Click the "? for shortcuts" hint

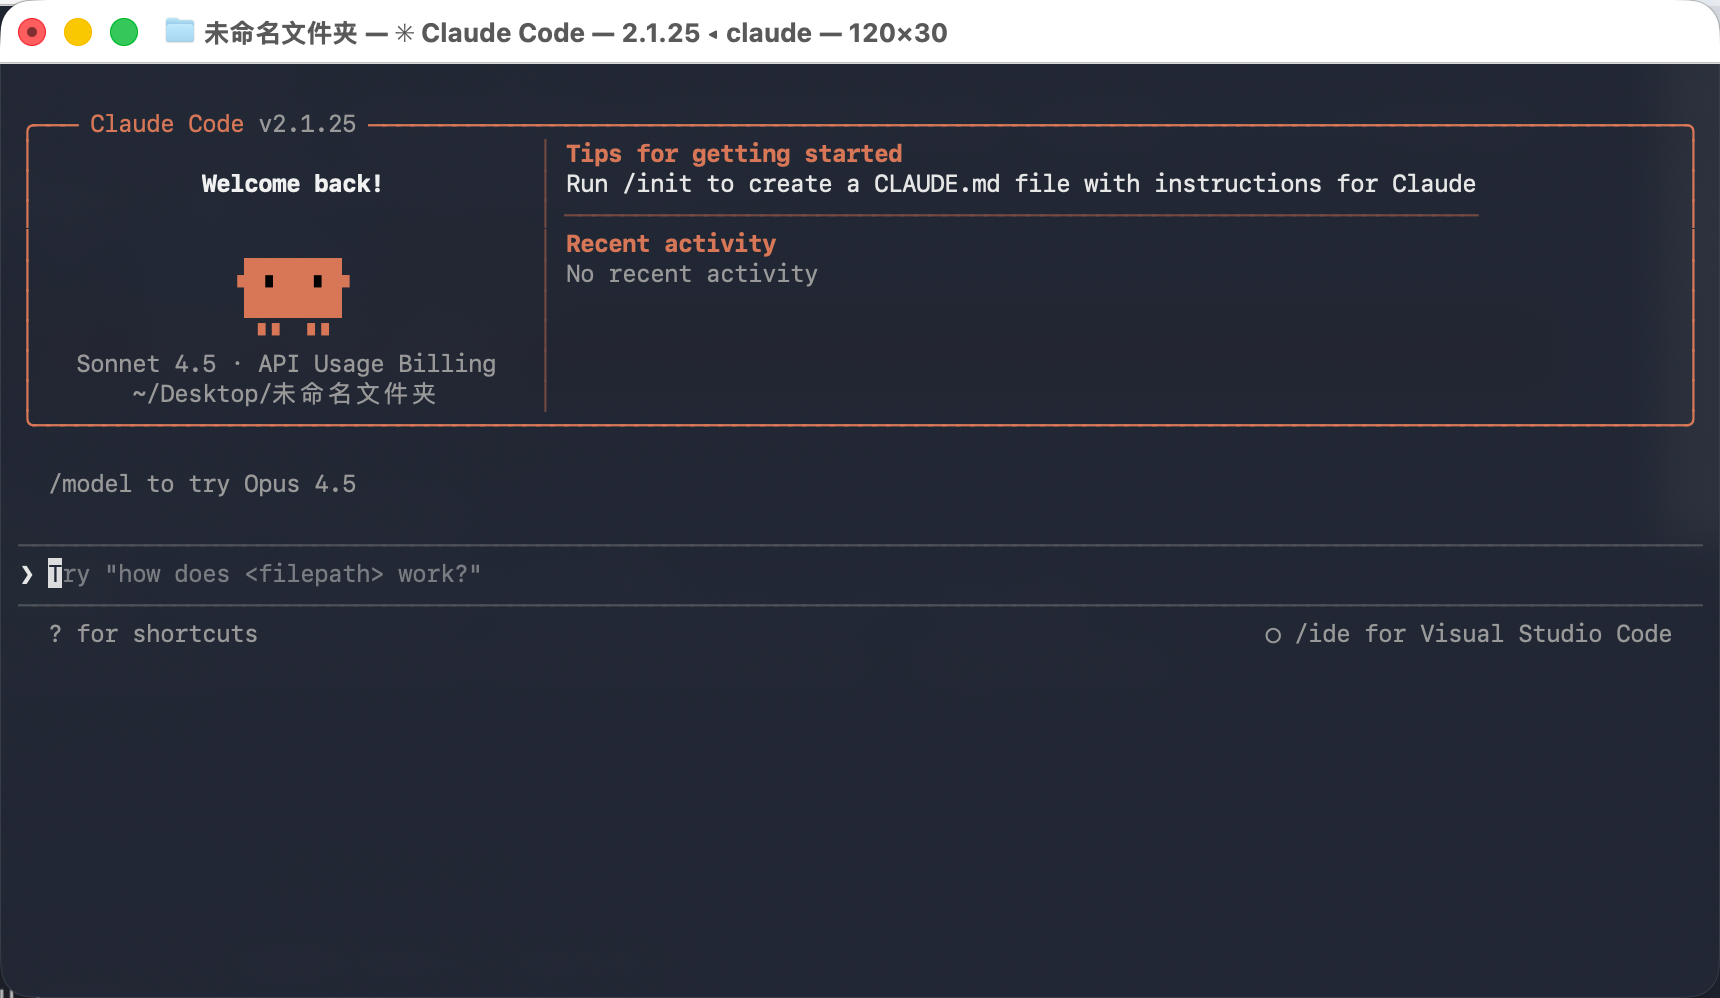[x=153, y=634]
